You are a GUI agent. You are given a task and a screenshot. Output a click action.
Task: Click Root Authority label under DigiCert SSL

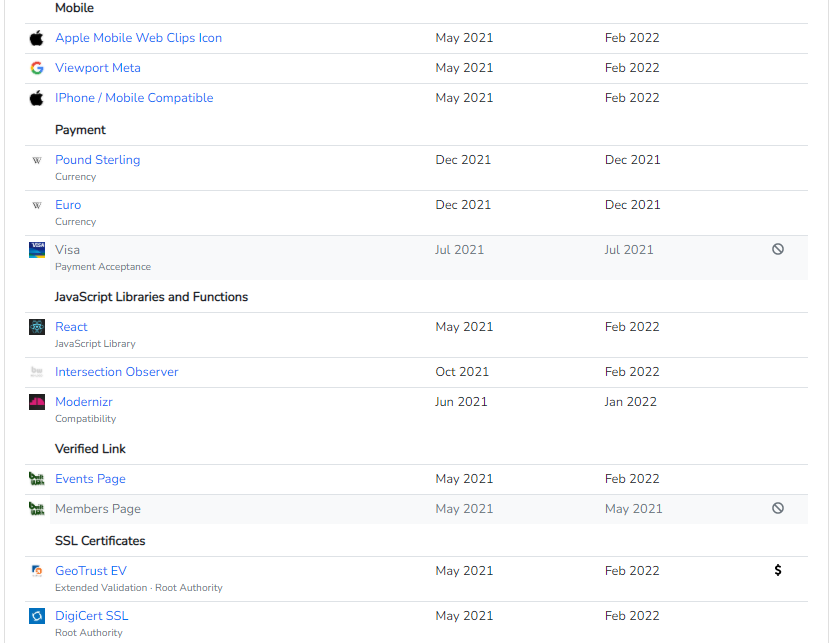[x=89, y=633]
